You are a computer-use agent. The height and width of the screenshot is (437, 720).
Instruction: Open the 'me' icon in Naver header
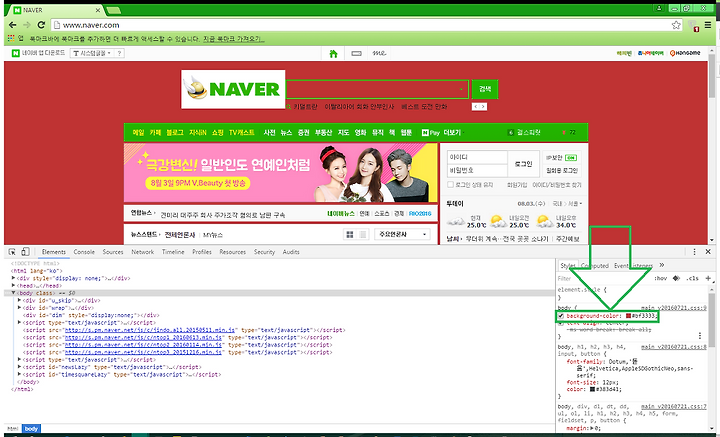click(x=379, y=54)
